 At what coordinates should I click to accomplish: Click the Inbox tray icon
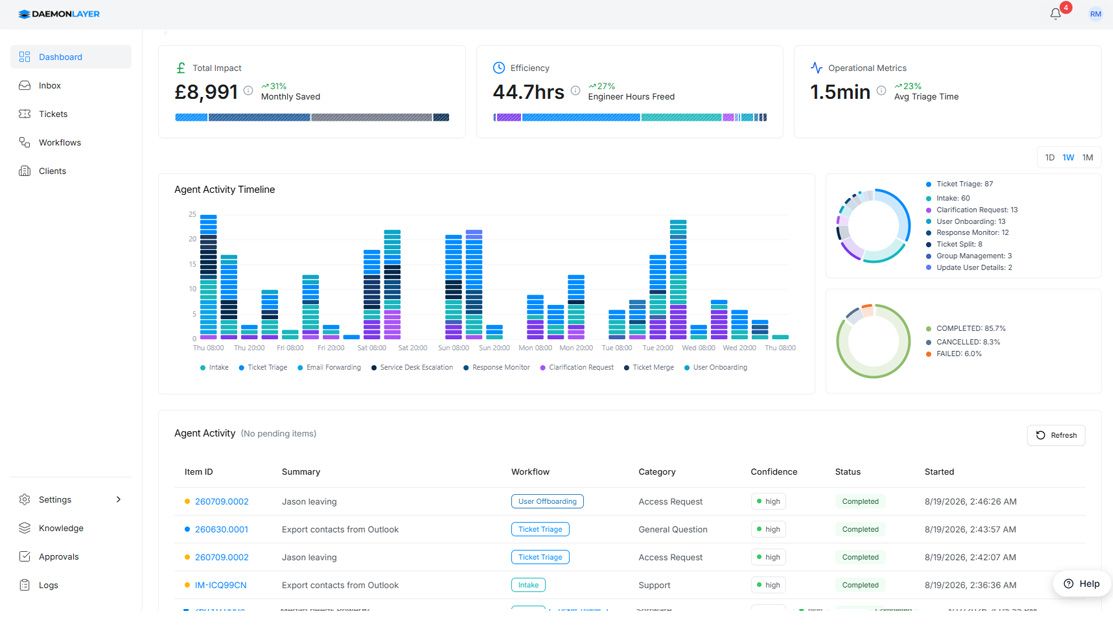coord(25,85)
